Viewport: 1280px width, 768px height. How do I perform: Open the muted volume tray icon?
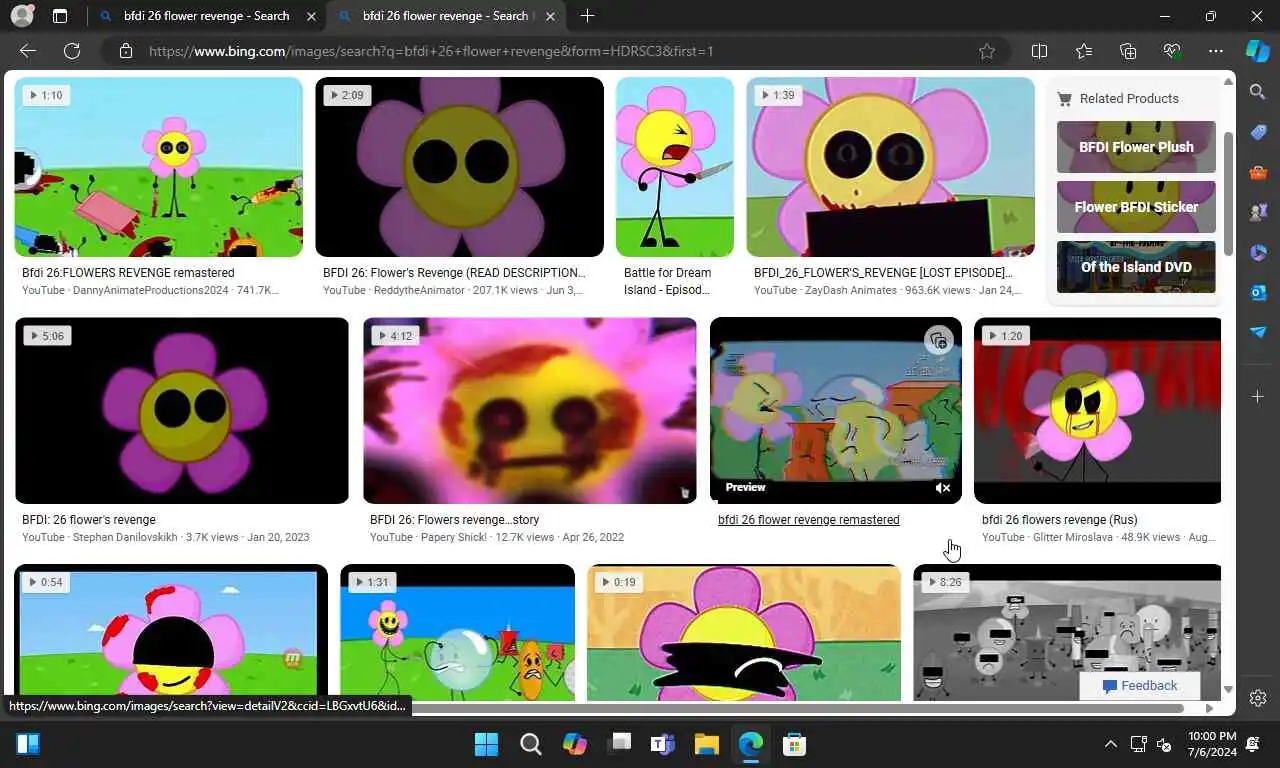click(x=1164, y=744)
